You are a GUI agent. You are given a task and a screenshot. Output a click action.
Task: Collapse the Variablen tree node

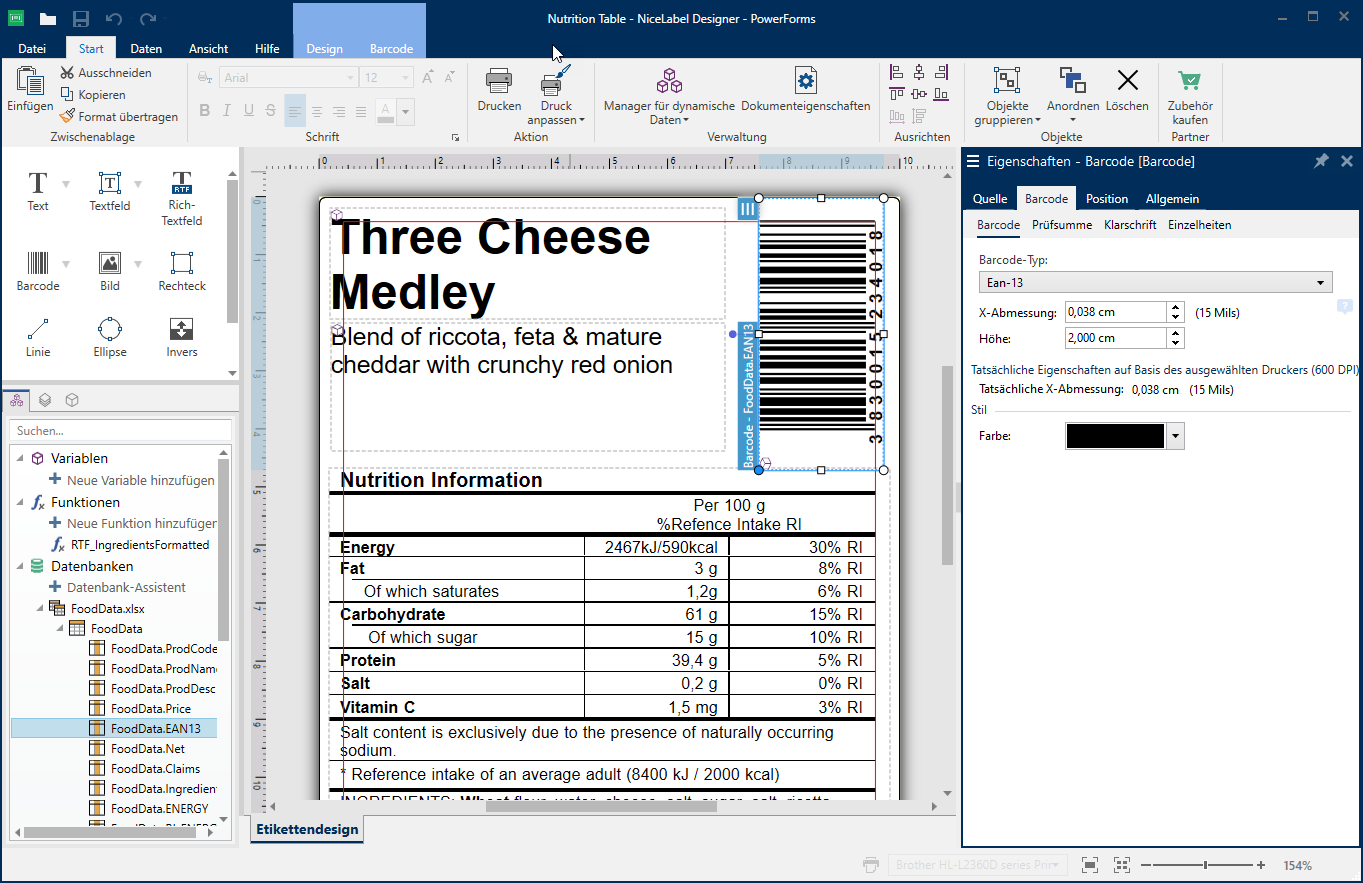point(19,458)
